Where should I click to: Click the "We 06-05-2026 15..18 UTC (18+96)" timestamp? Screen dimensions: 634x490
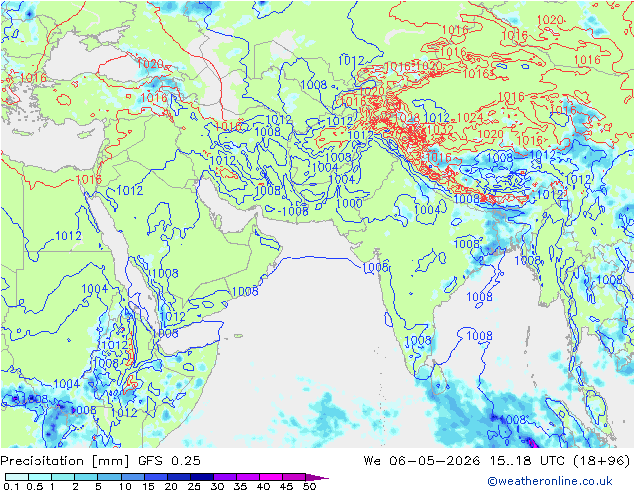(497, 461)
